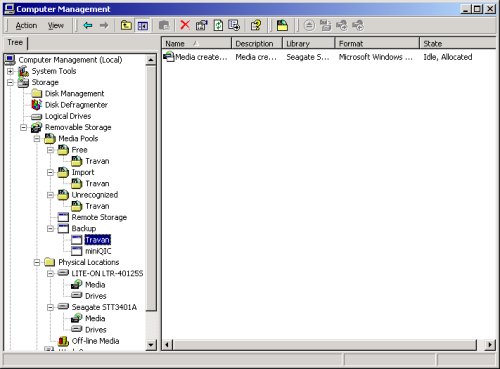Click the Create Media Pool toolbar icon
The width and height of the screenshot is (500, 369).
[282, 25]
